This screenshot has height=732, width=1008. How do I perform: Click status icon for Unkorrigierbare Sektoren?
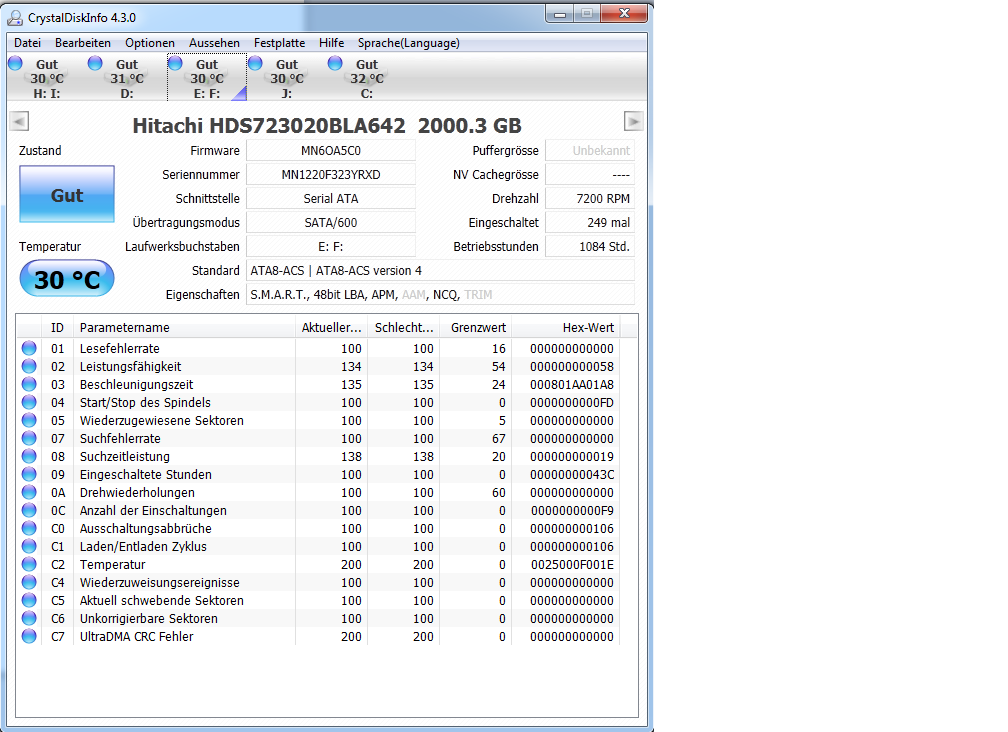29,618
